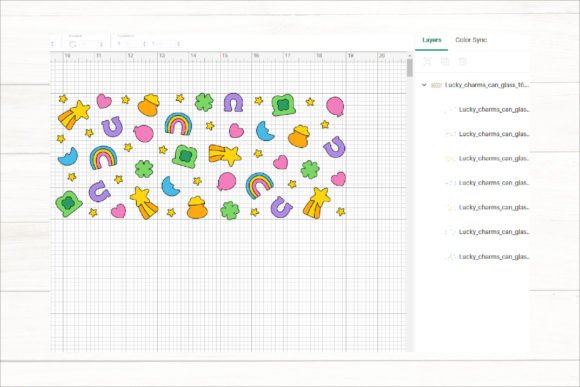Click the first sublayer's thumbnail icon

click(x=451, y=110)
